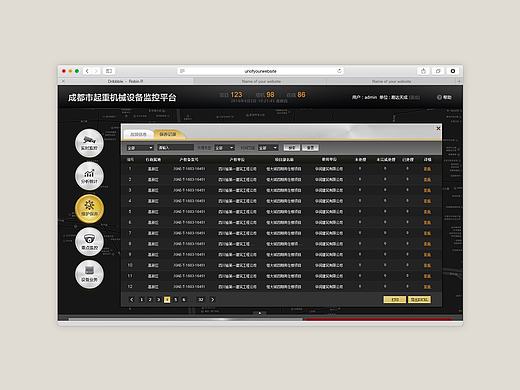The height and width of the screenshot is (390, 520).
Task: Select the gold highlighted tab in dialog
Action: click(168, 134)
